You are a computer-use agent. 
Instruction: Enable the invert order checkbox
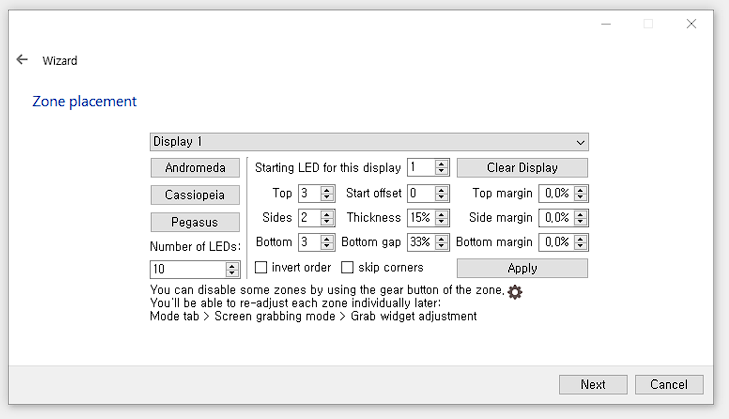(x=261, y=267)
